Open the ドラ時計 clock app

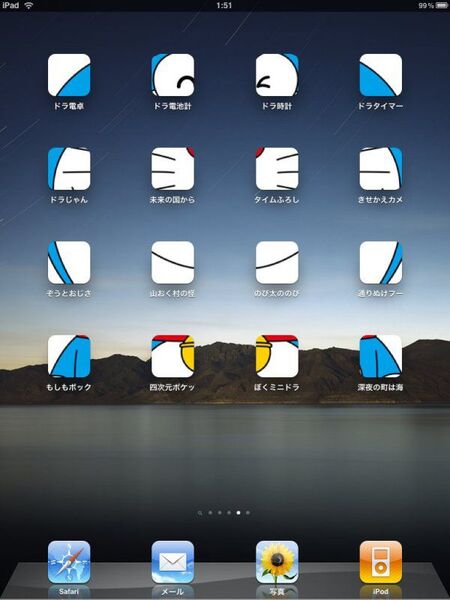[277, 75]
